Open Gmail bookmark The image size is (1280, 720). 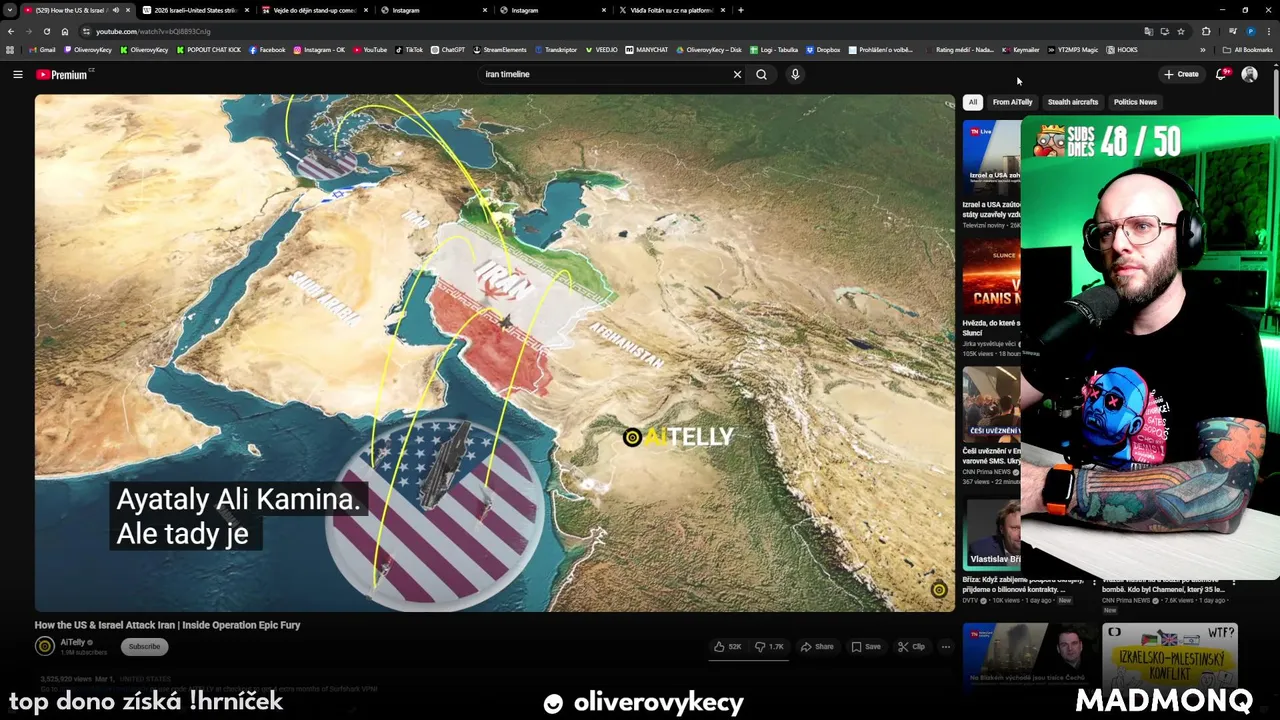pos(43,50)
